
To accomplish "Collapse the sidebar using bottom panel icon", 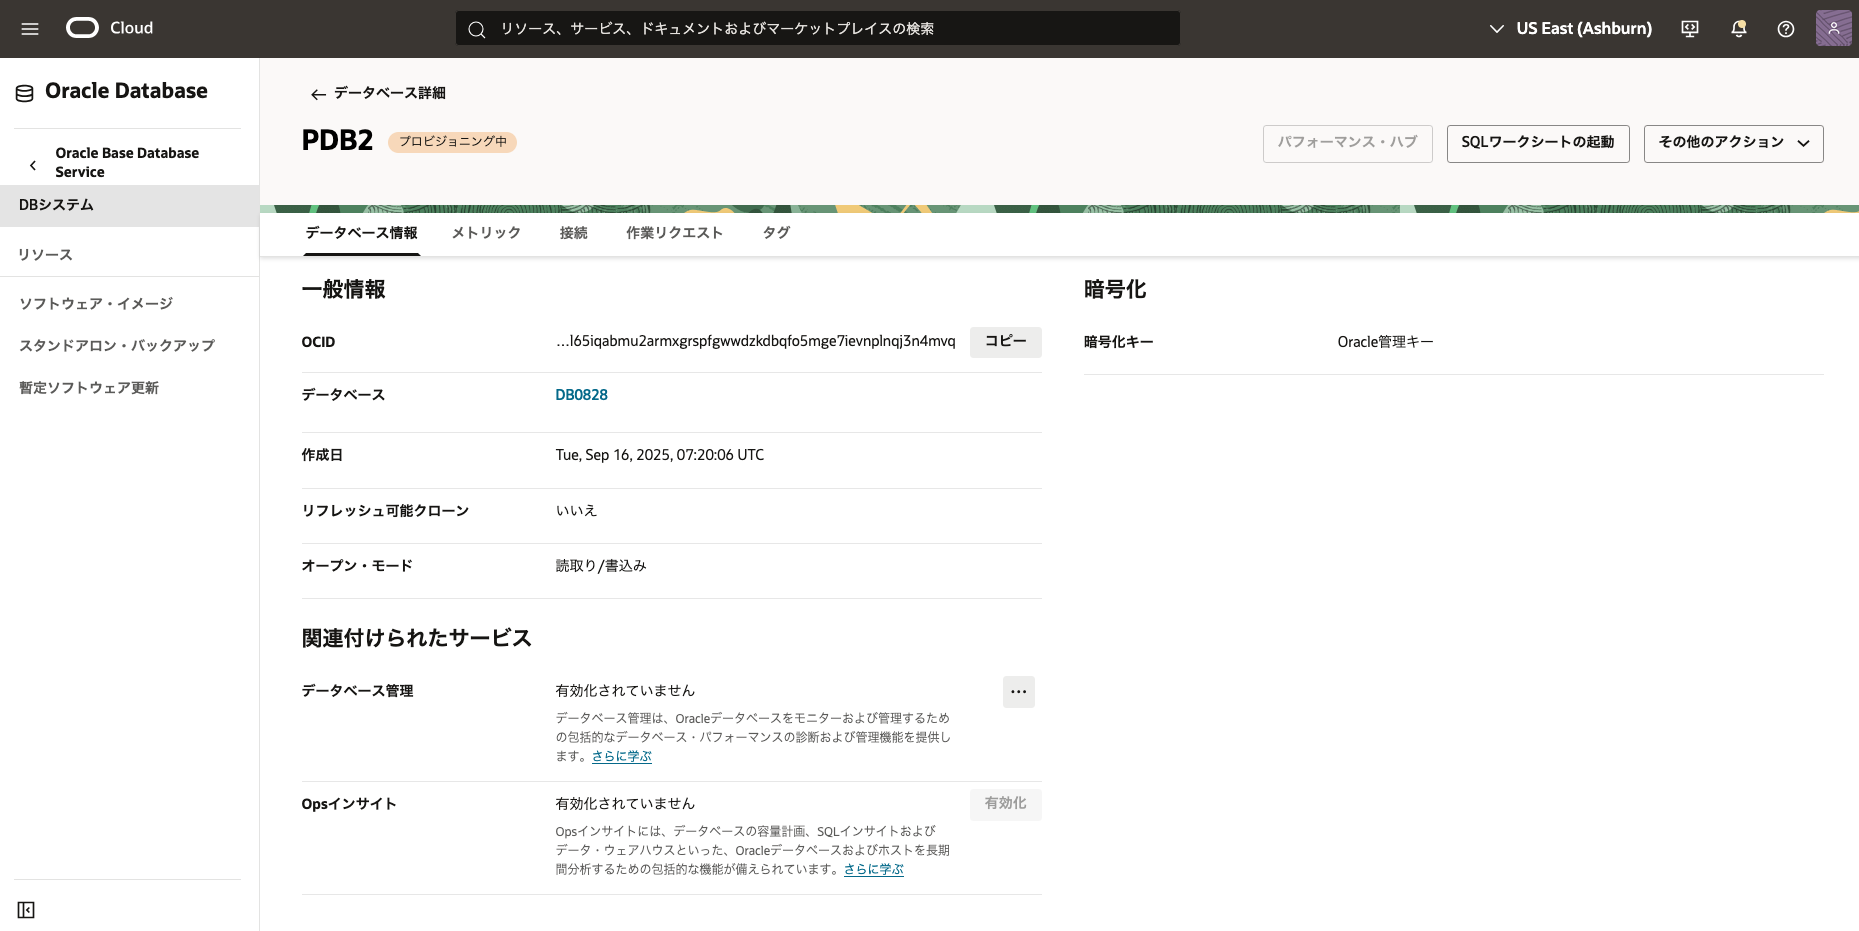I will [x=26, y=909].
